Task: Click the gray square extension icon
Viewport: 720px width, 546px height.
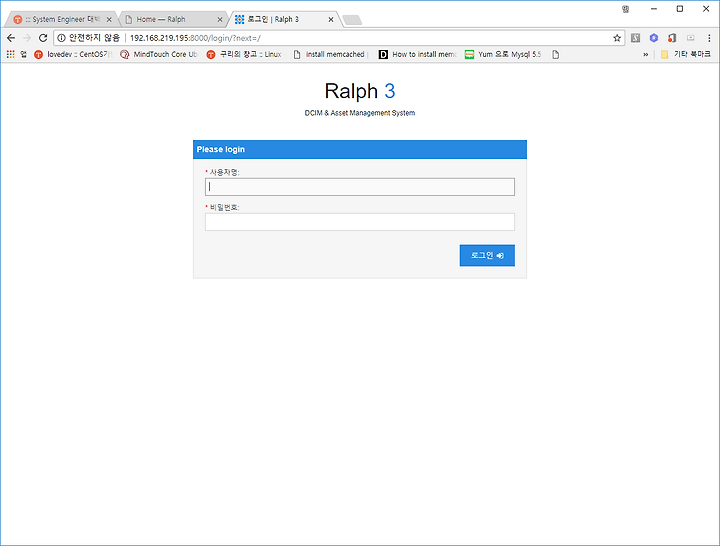Action: pos(636,38)
